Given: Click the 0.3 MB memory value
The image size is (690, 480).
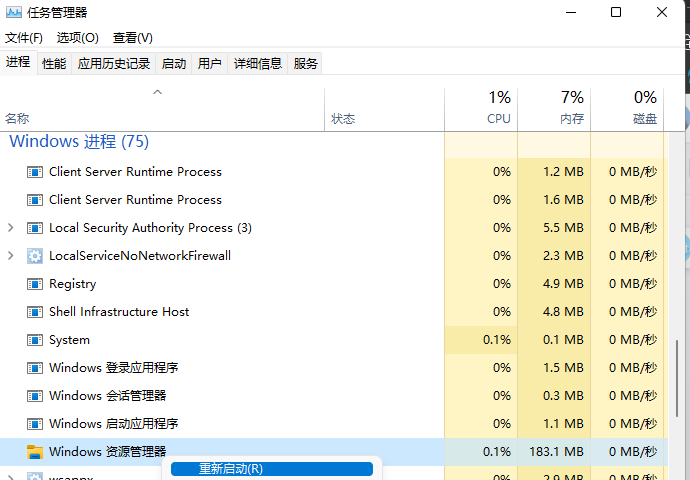Looking at the screenshot, I should pos(563,396).
